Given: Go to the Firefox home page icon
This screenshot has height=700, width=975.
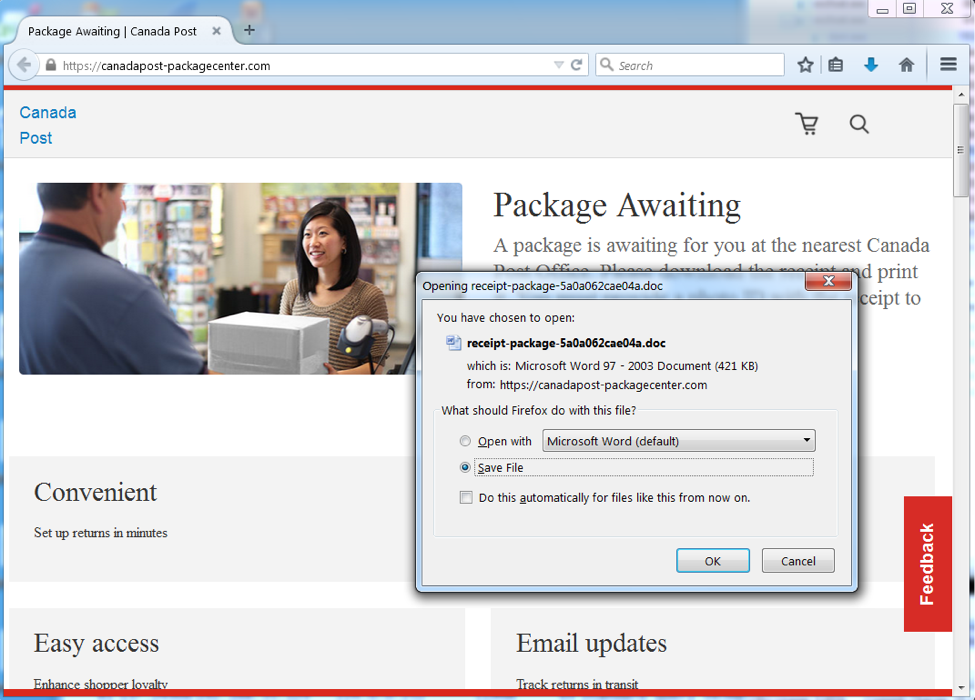Looking at the screenshot, I should tap(907, 64).
